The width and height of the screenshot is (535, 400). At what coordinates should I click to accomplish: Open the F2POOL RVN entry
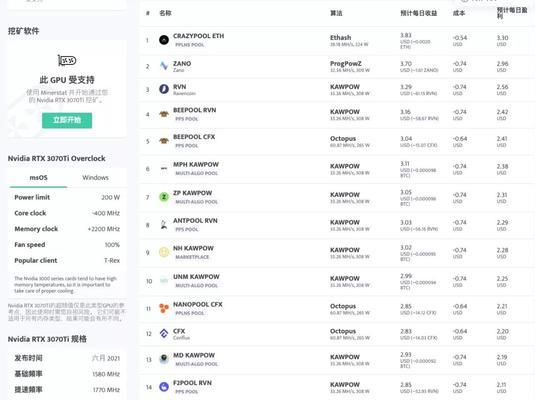coord(192,383)
